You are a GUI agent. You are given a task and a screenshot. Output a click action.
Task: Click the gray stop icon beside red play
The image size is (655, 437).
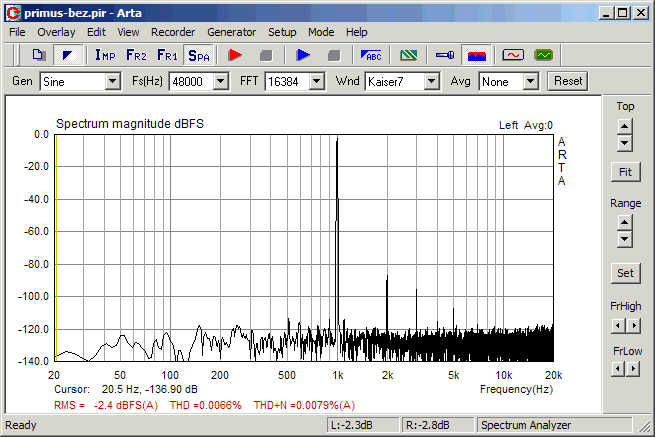point(266,55)
